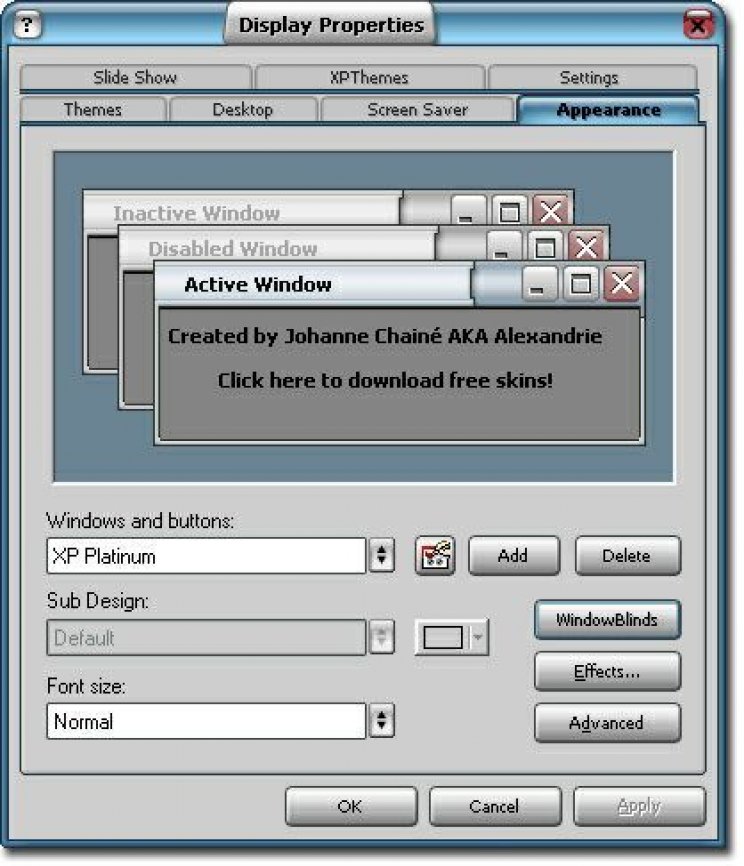Image resolution: width=744 pixels, height=866 pixels.
Task: Click Disabled Window preview close icon
Action: click(x=585, y=246)
